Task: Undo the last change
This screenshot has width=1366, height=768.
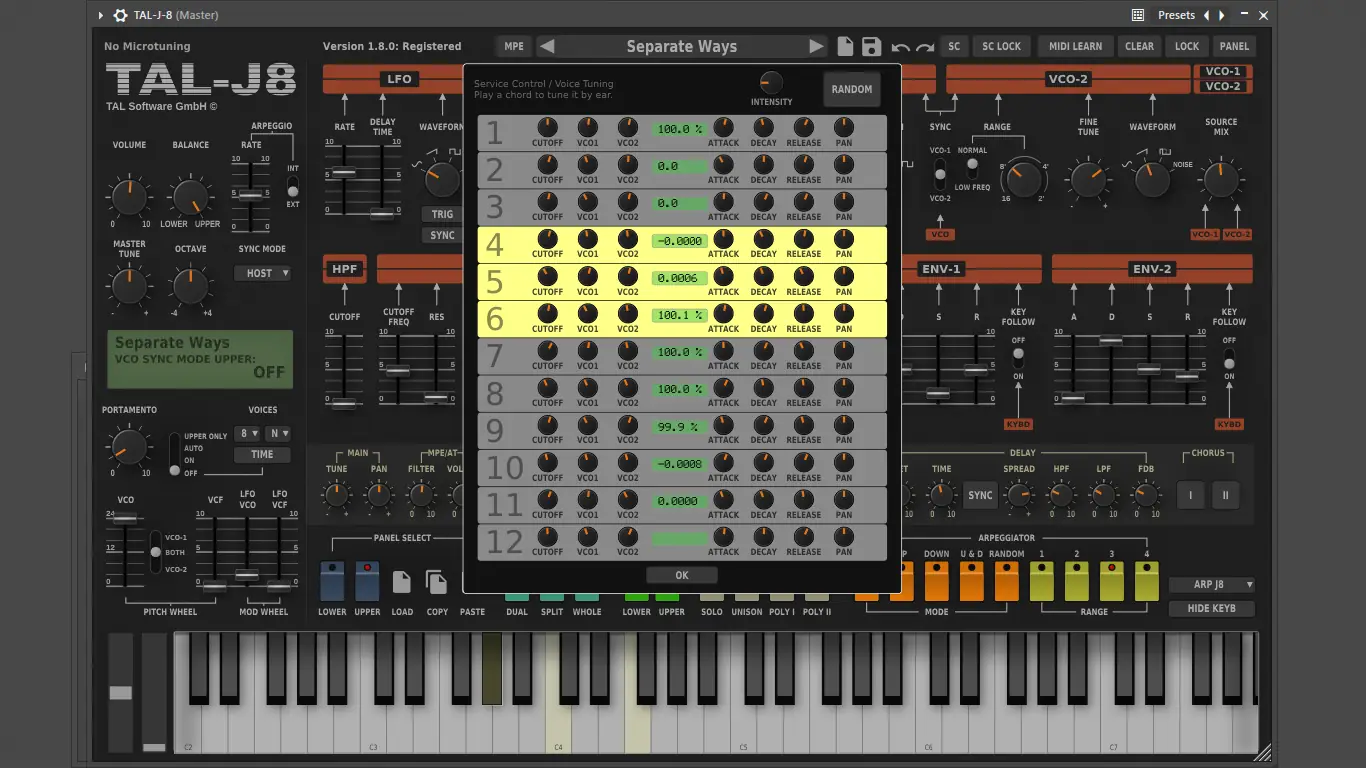Action: (900, 47)
